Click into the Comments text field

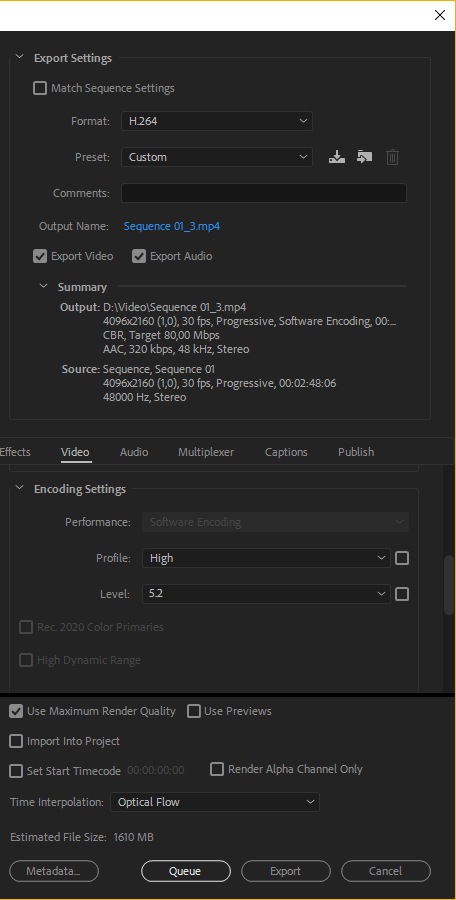(x=264, y=193)
